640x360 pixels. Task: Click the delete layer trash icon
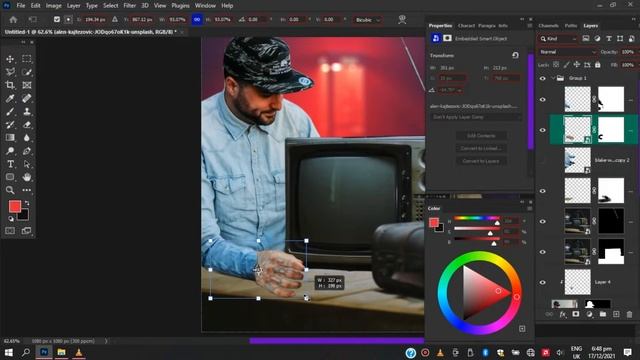629,314
